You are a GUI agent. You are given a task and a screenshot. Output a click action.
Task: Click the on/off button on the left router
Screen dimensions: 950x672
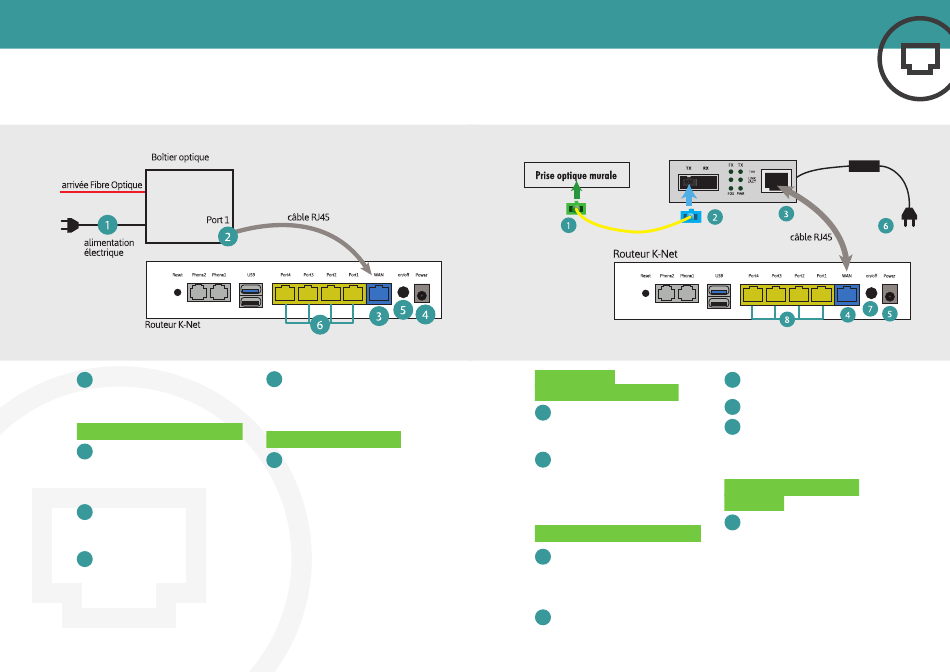[403, 293]
